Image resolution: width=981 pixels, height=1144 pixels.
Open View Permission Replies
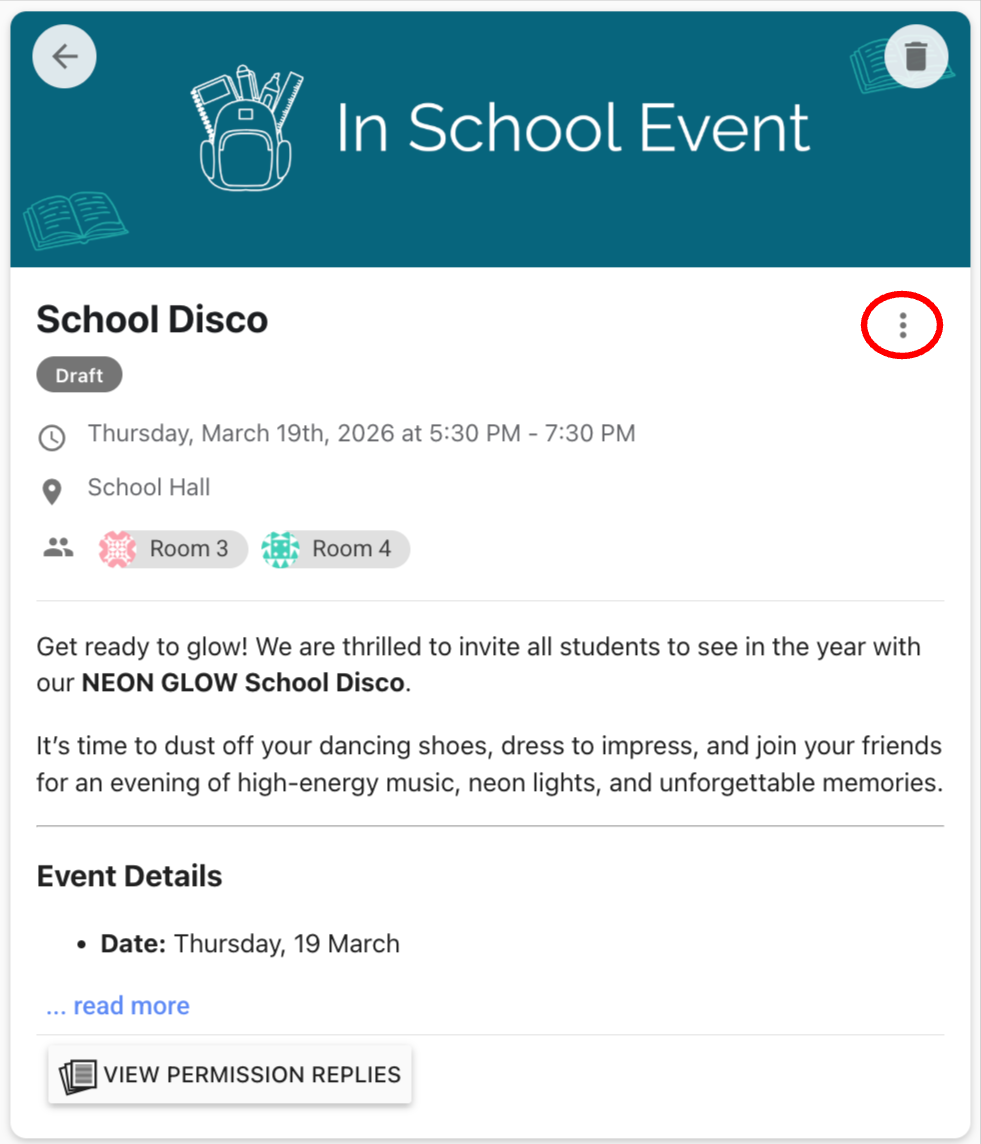(251, 1075)
